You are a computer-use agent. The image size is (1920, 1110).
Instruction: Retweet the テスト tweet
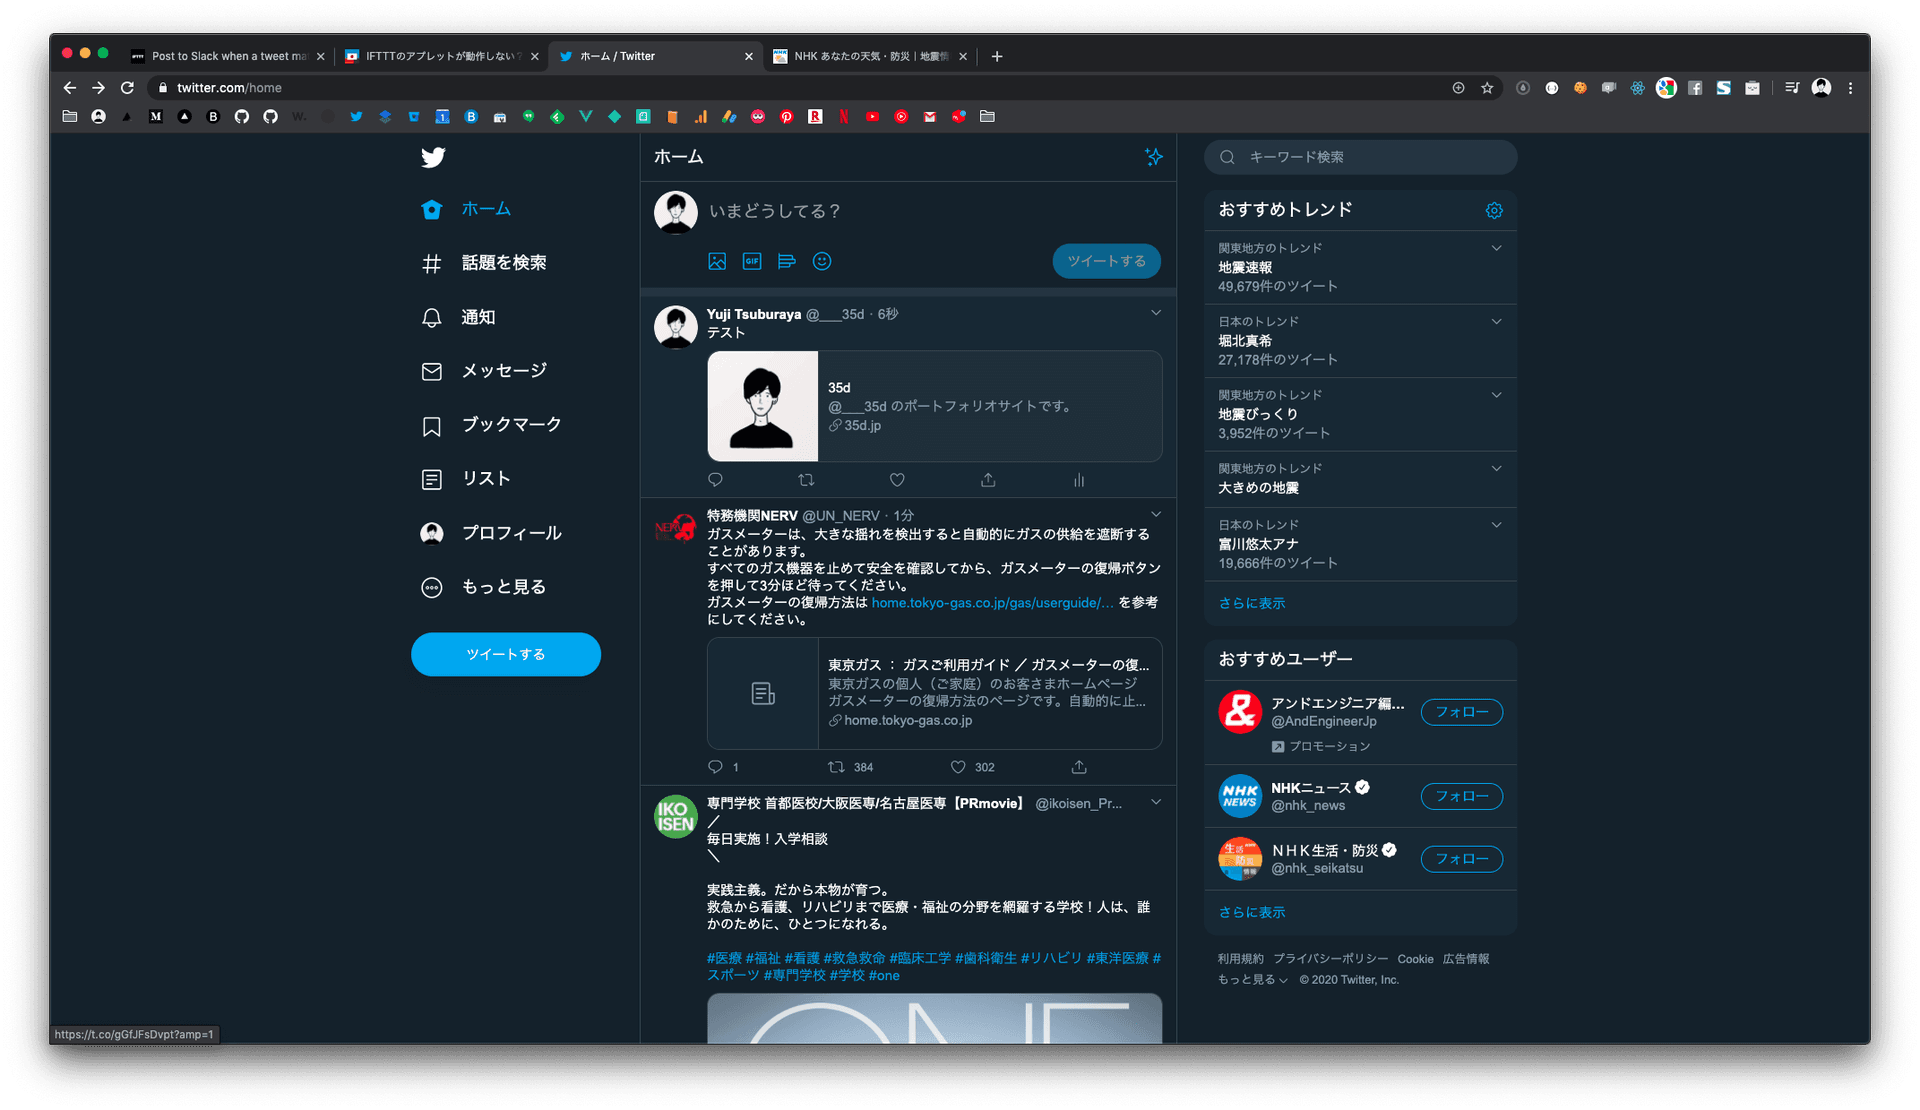coord(806,480)
